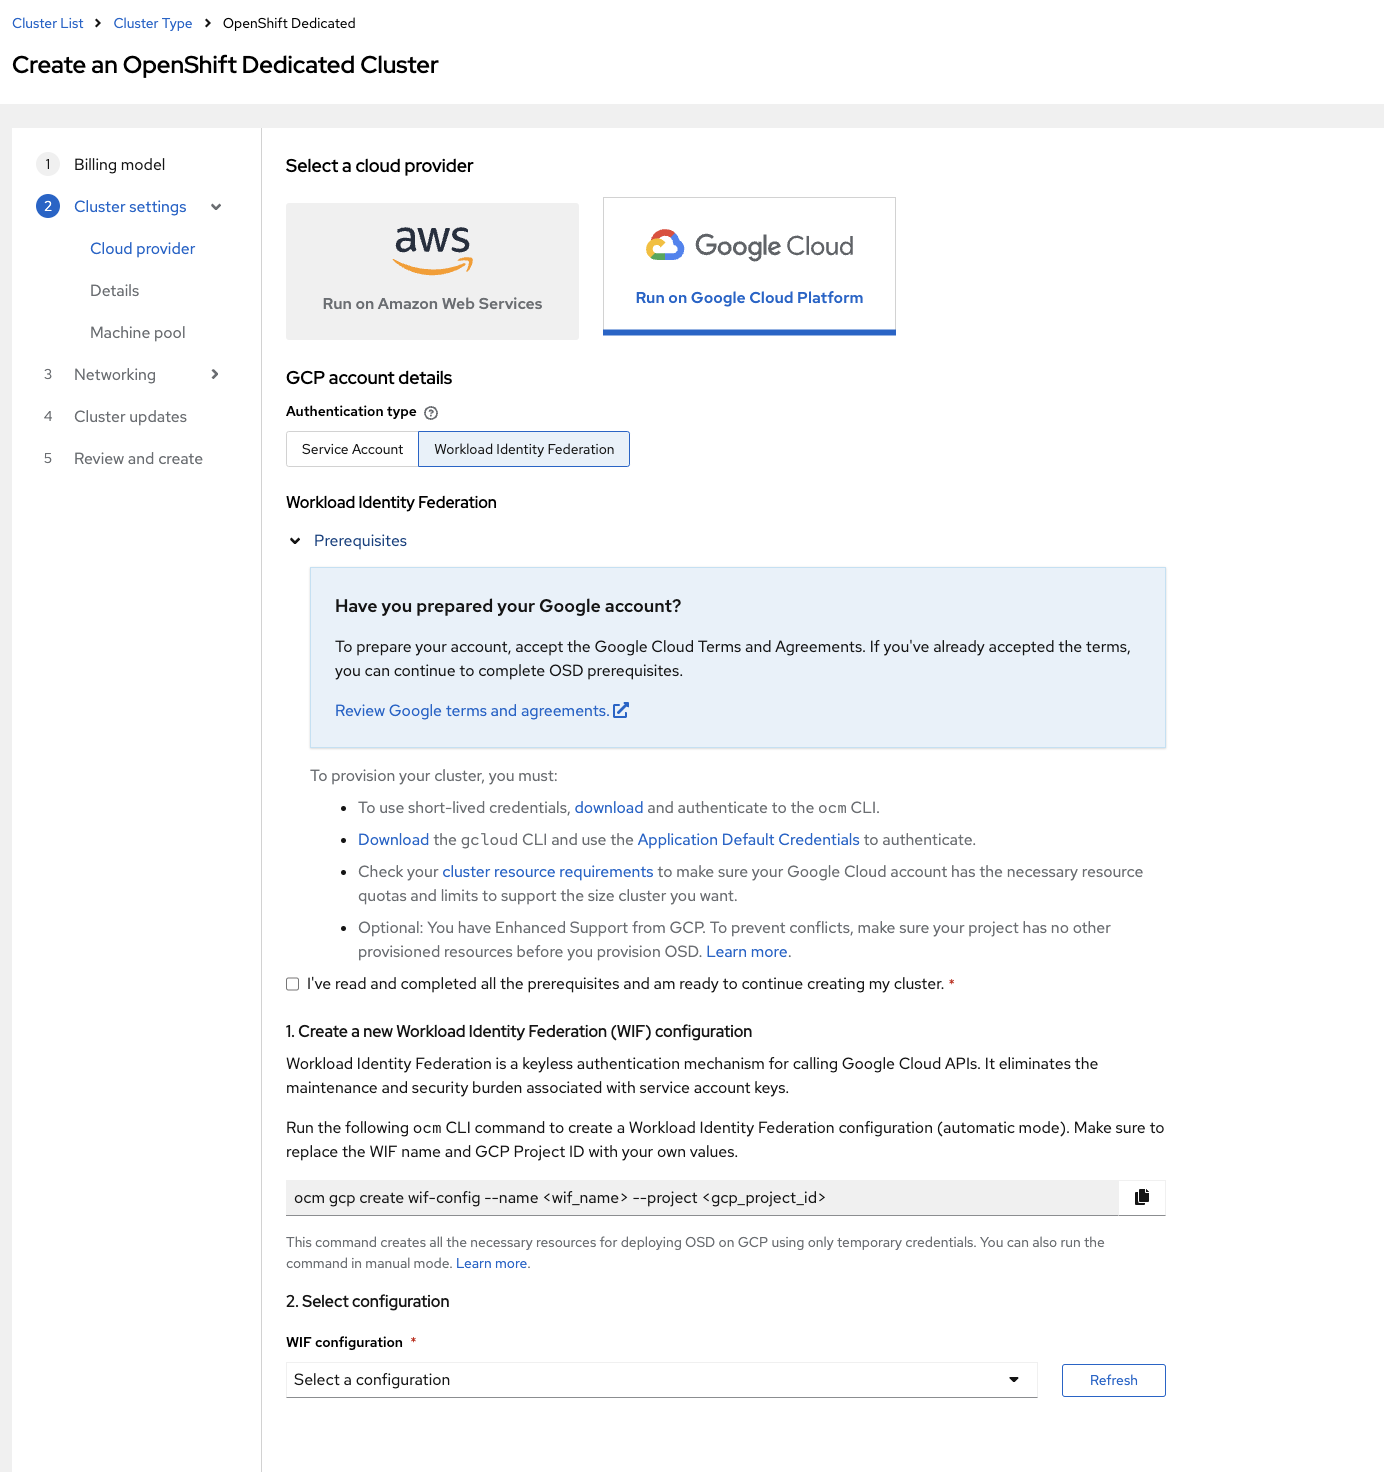Open cluster resource requirements link
This screenshot has width=1384, height=1472.
tap(547, 871)
